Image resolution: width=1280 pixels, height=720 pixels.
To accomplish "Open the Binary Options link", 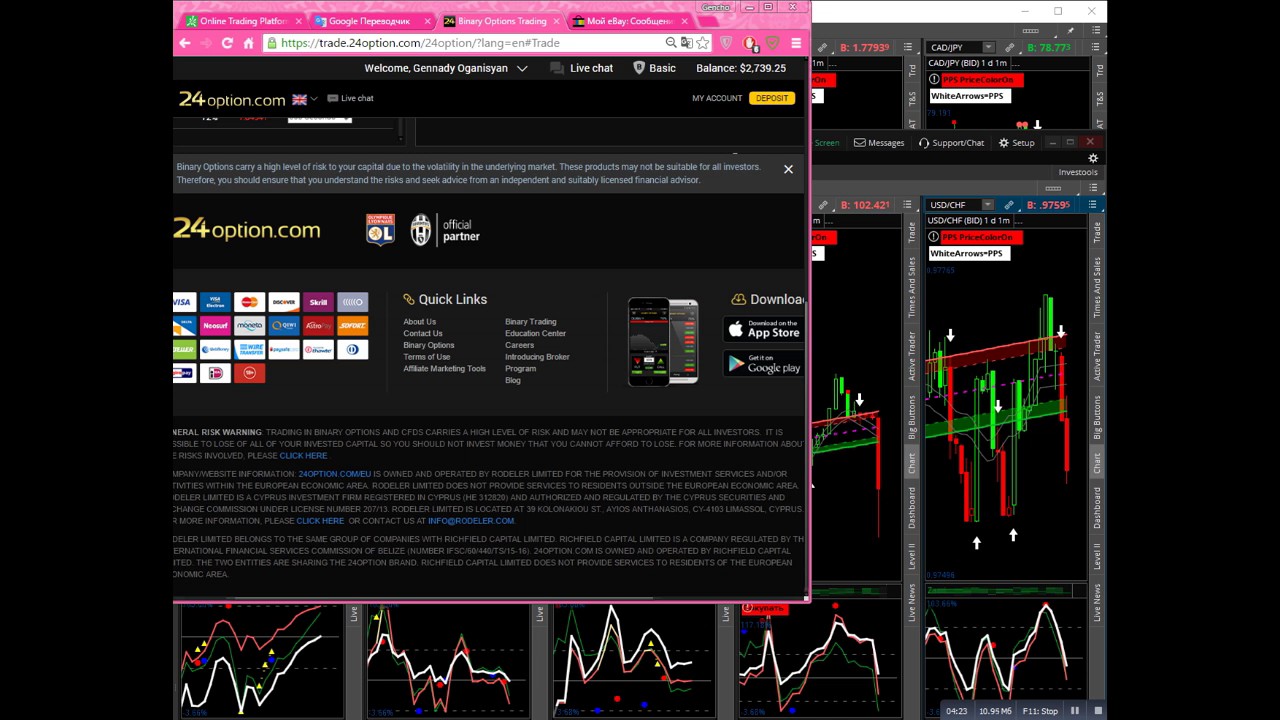I will pyautogui.click(x=428, y=345).
